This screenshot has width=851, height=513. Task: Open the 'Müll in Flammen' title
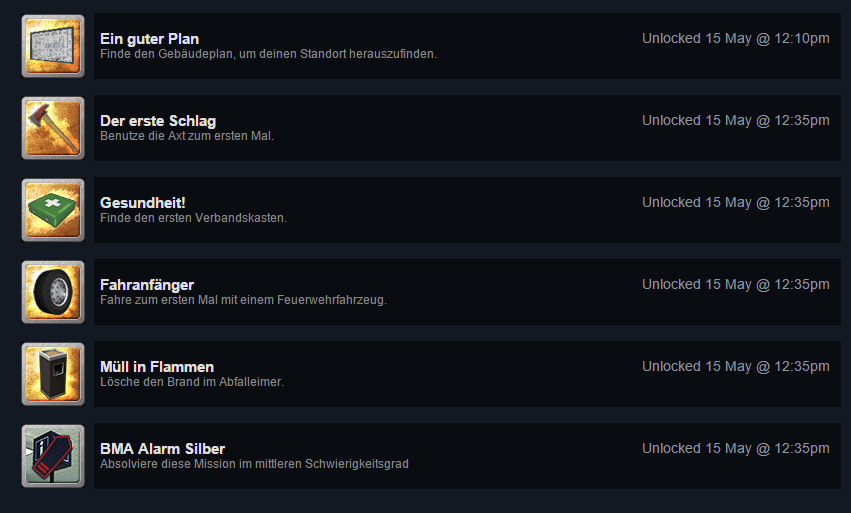click(x=157, y=367)
